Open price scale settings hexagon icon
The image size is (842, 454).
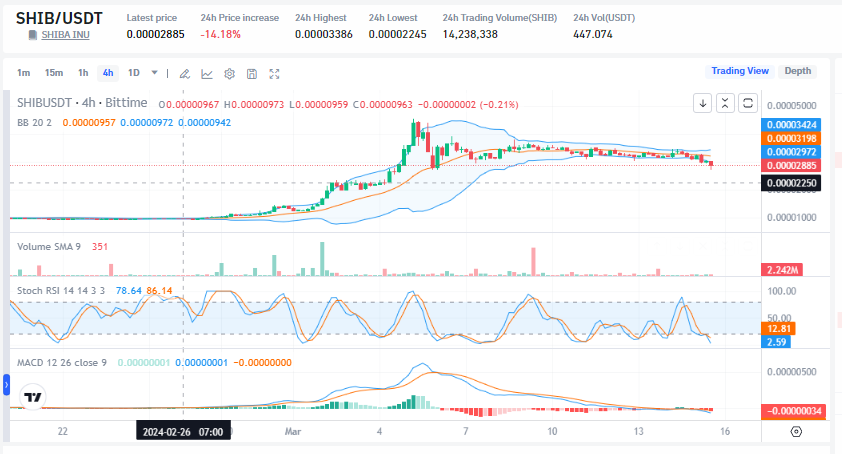coord(796,431)
